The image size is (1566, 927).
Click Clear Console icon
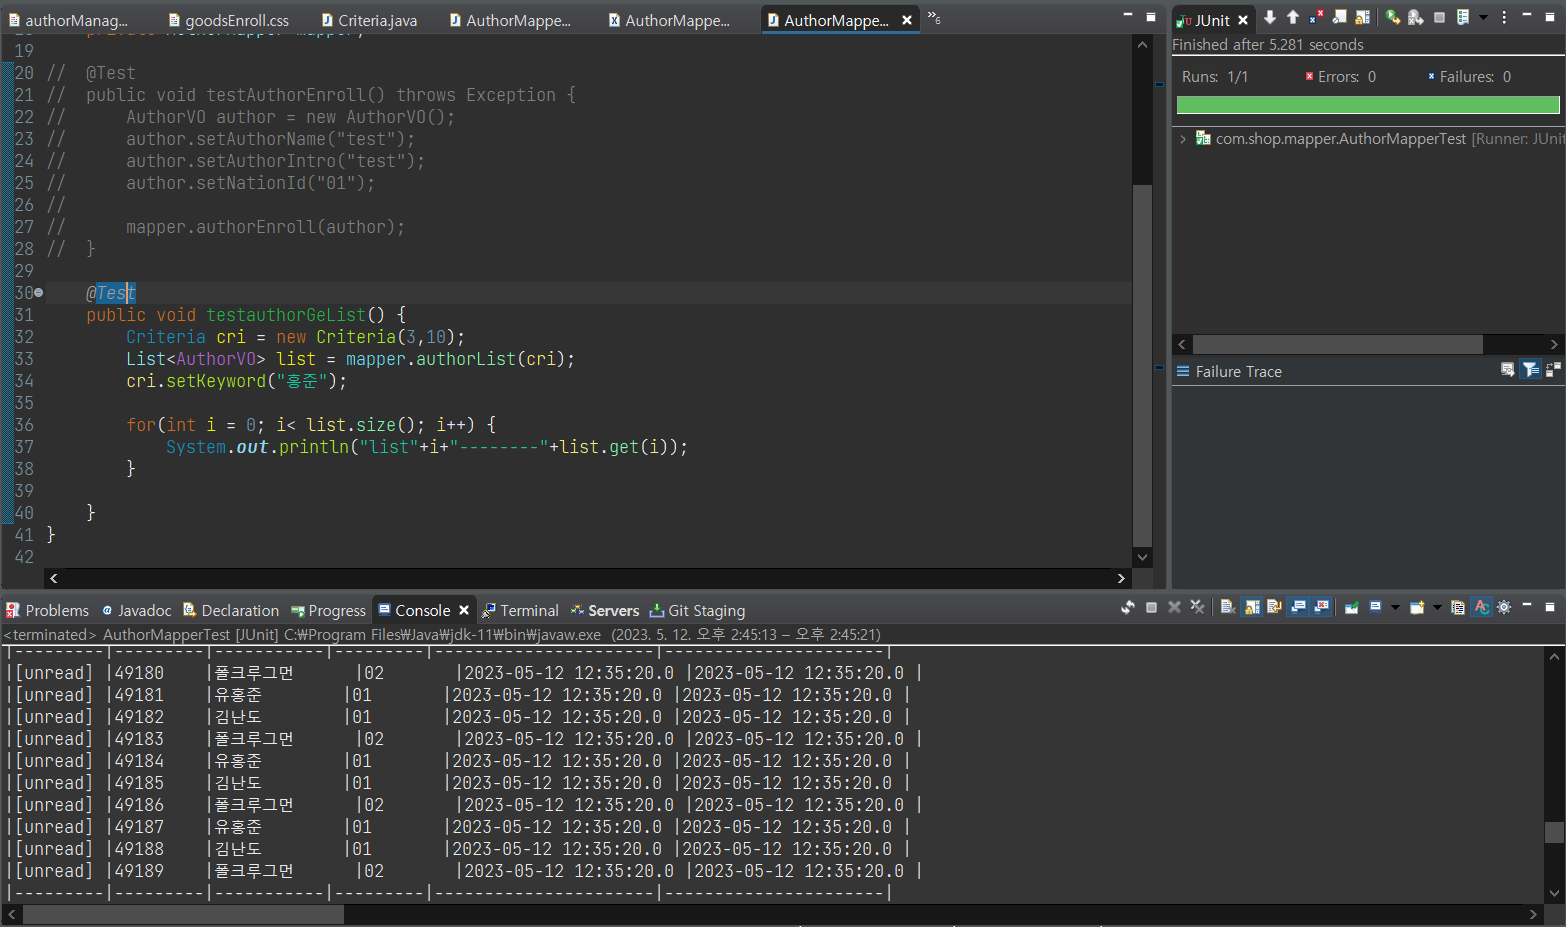1228,607
